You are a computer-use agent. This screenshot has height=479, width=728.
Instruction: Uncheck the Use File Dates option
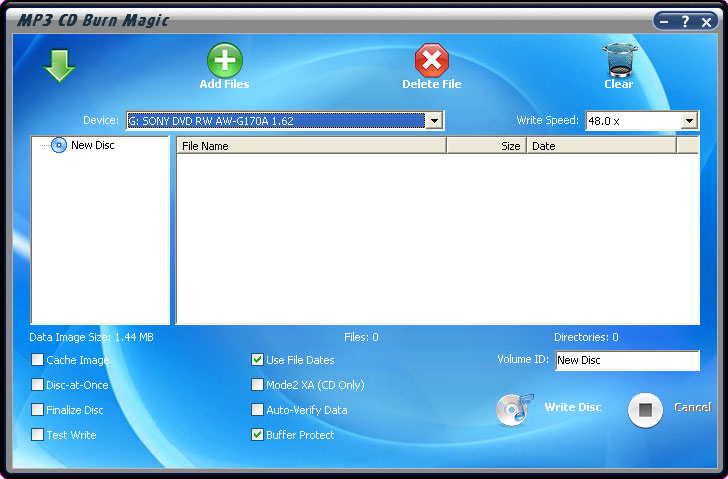(x=258, y=360)
